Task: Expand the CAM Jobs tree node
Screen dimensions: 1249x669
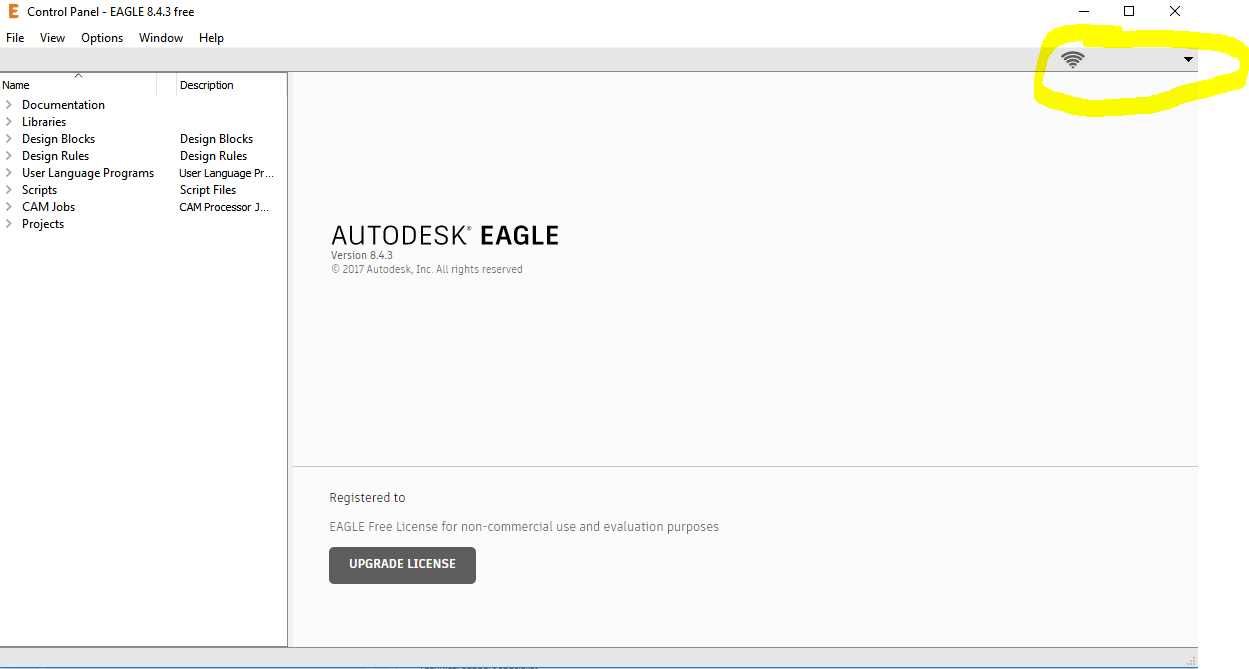Action: coord(9,207)
